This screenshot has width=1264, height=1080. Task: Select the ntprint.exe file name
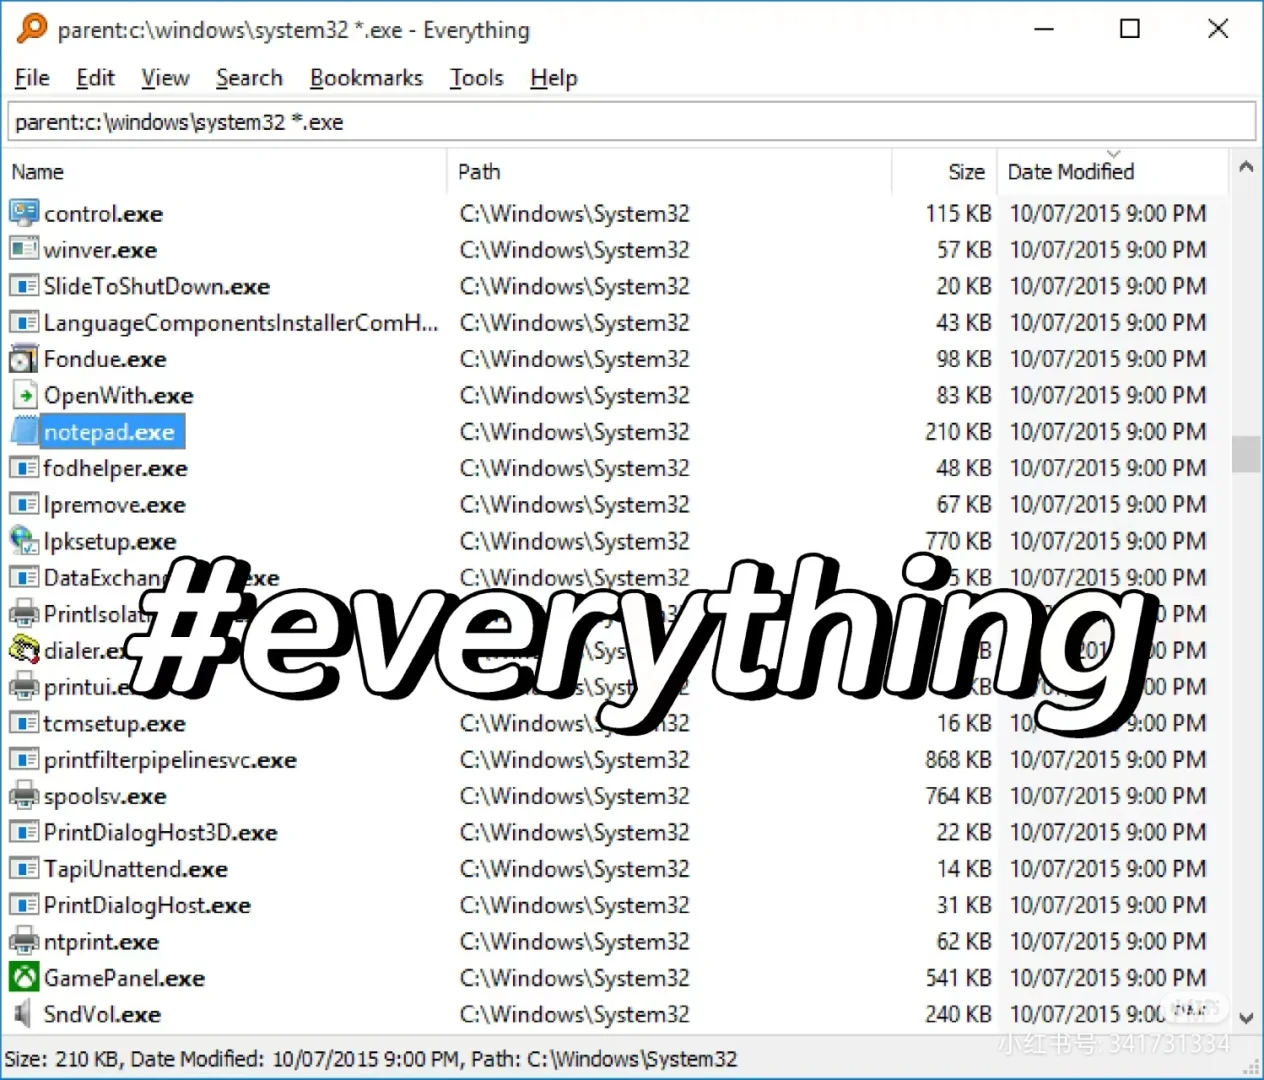pos(101,942)
